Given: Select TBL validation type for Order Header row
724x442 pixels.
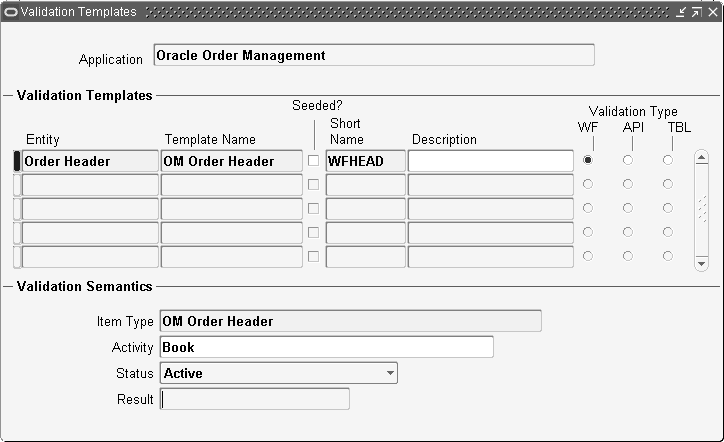Looking at the screenshot, I should point(668,160).
